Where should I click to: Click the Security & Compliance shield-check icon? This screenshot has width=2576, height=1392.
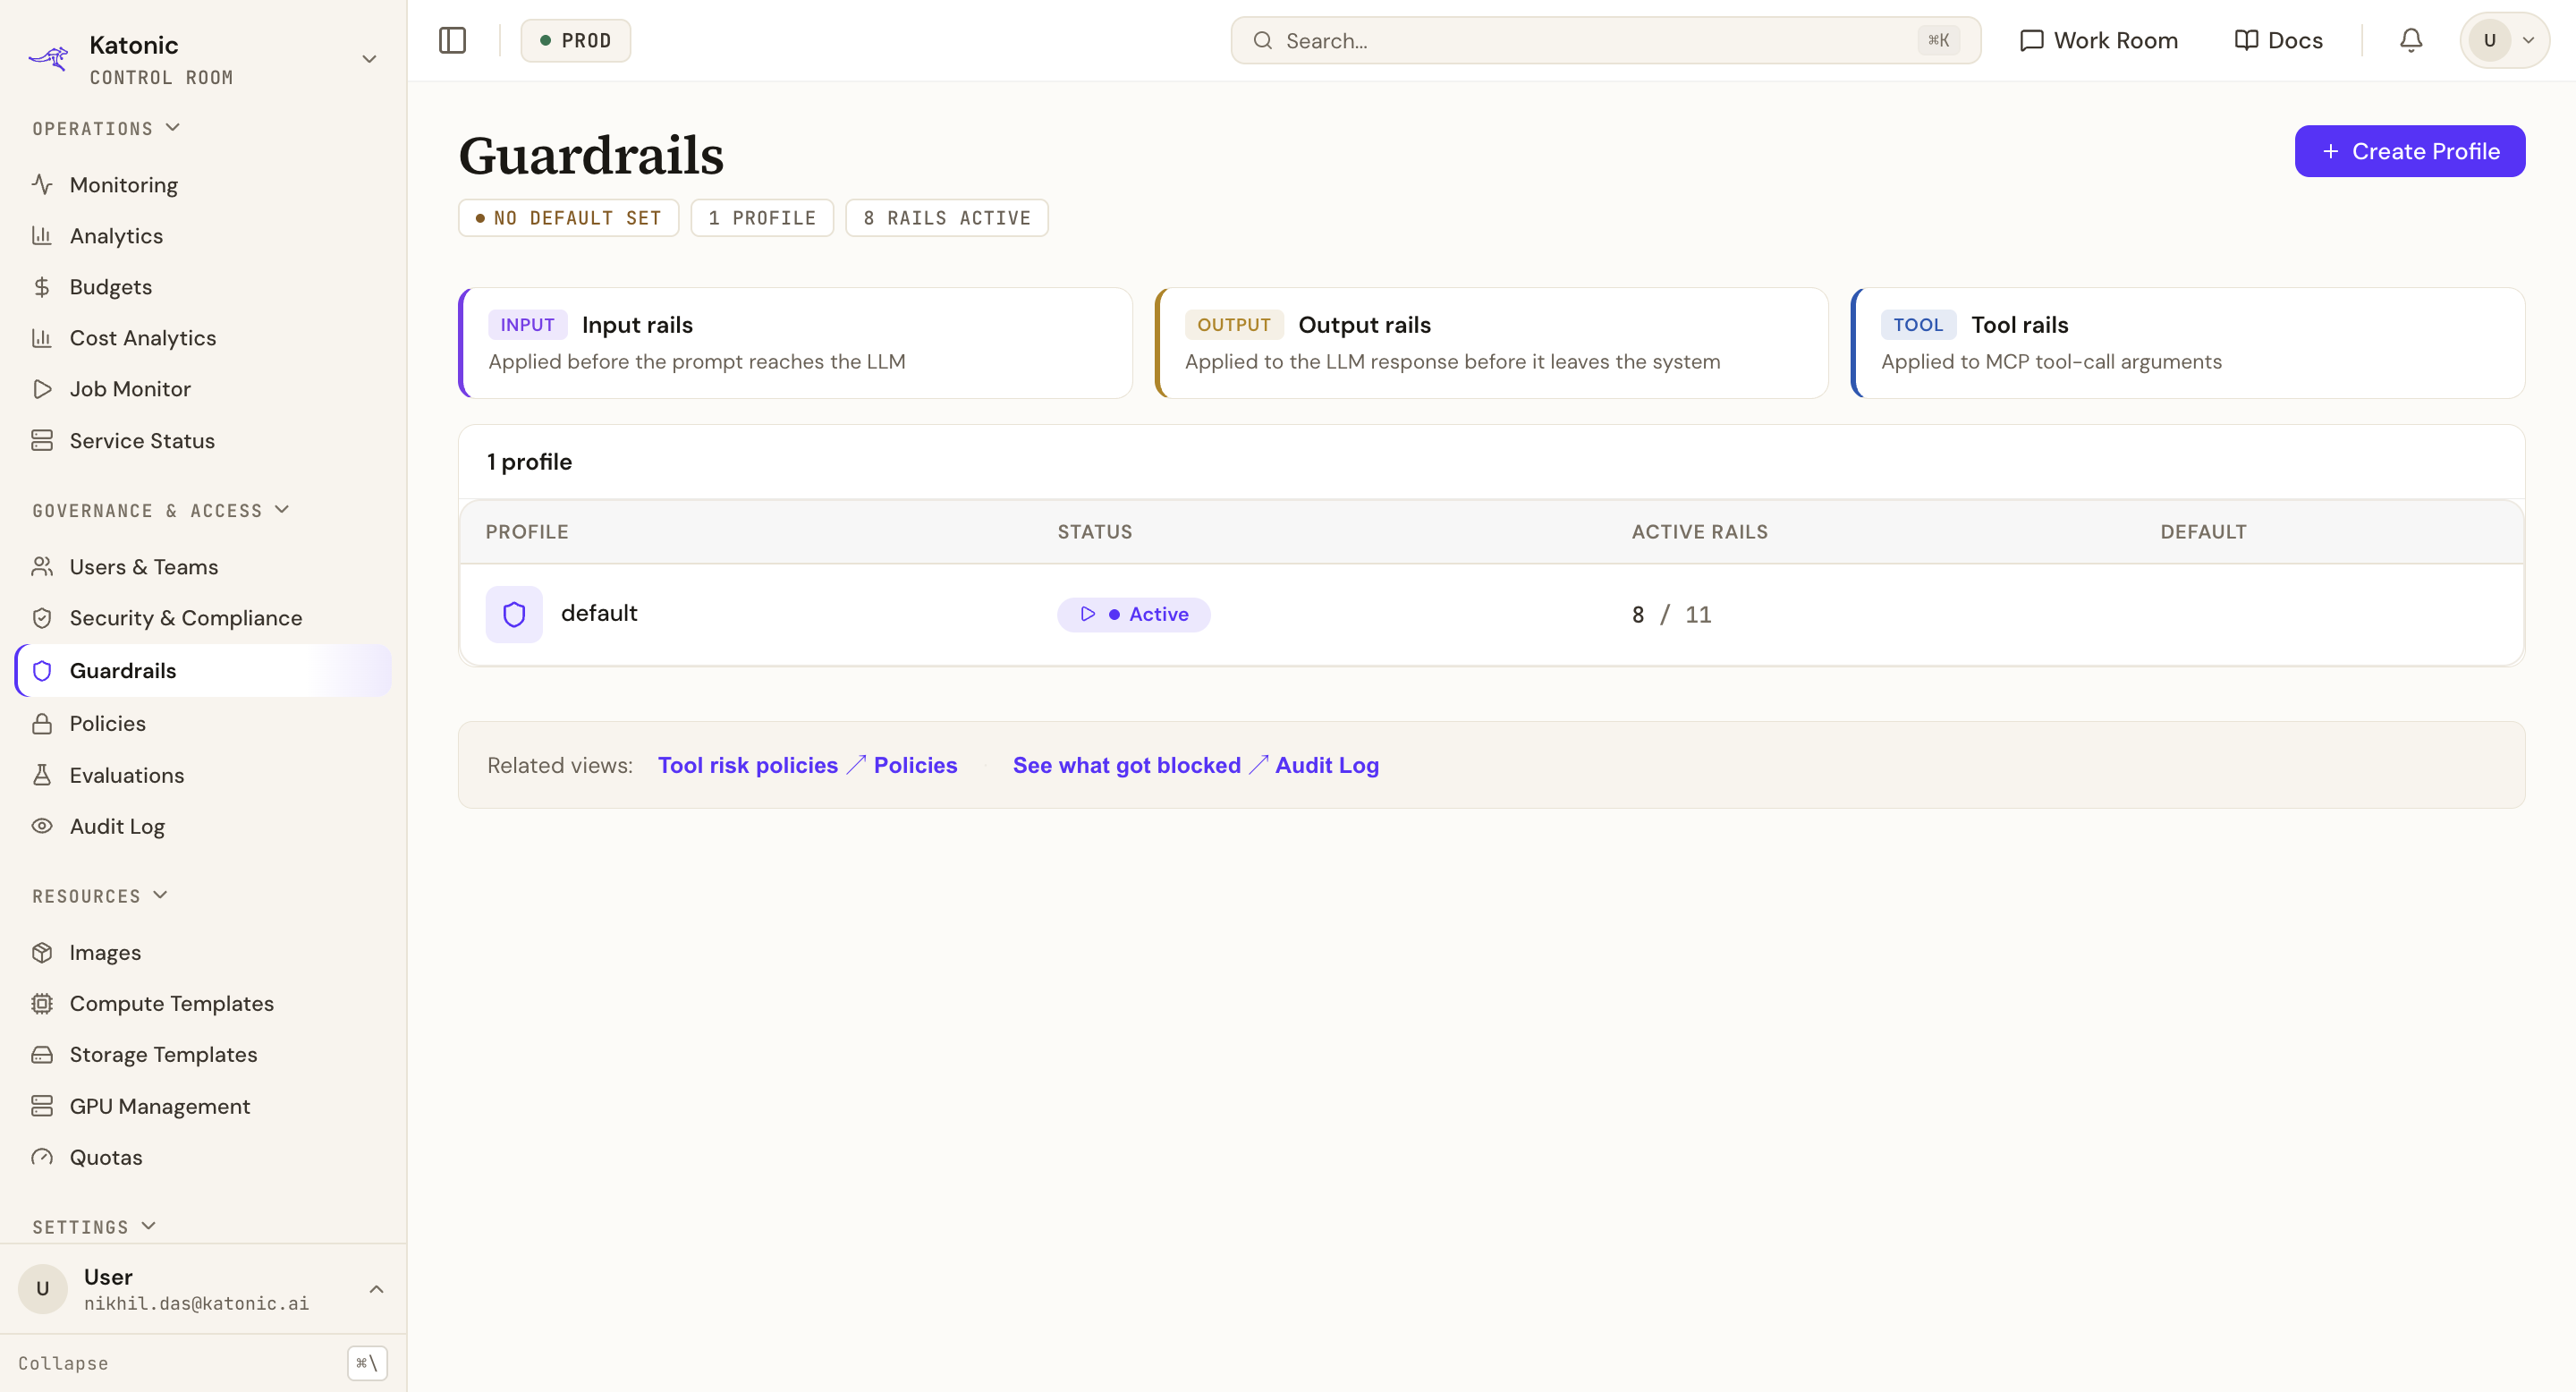pyautogui.click(x=42, y=618)
